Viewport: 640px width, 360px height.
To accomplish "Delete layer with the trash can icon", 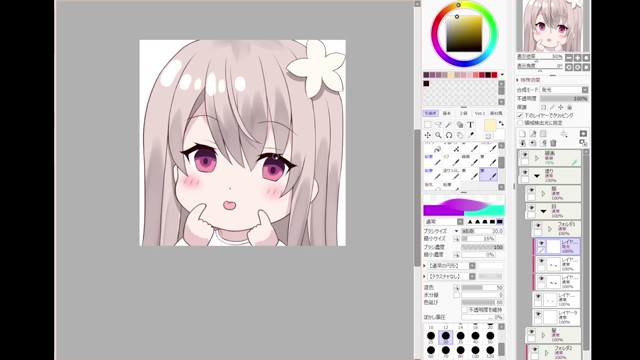I will (x=553, y=143).
